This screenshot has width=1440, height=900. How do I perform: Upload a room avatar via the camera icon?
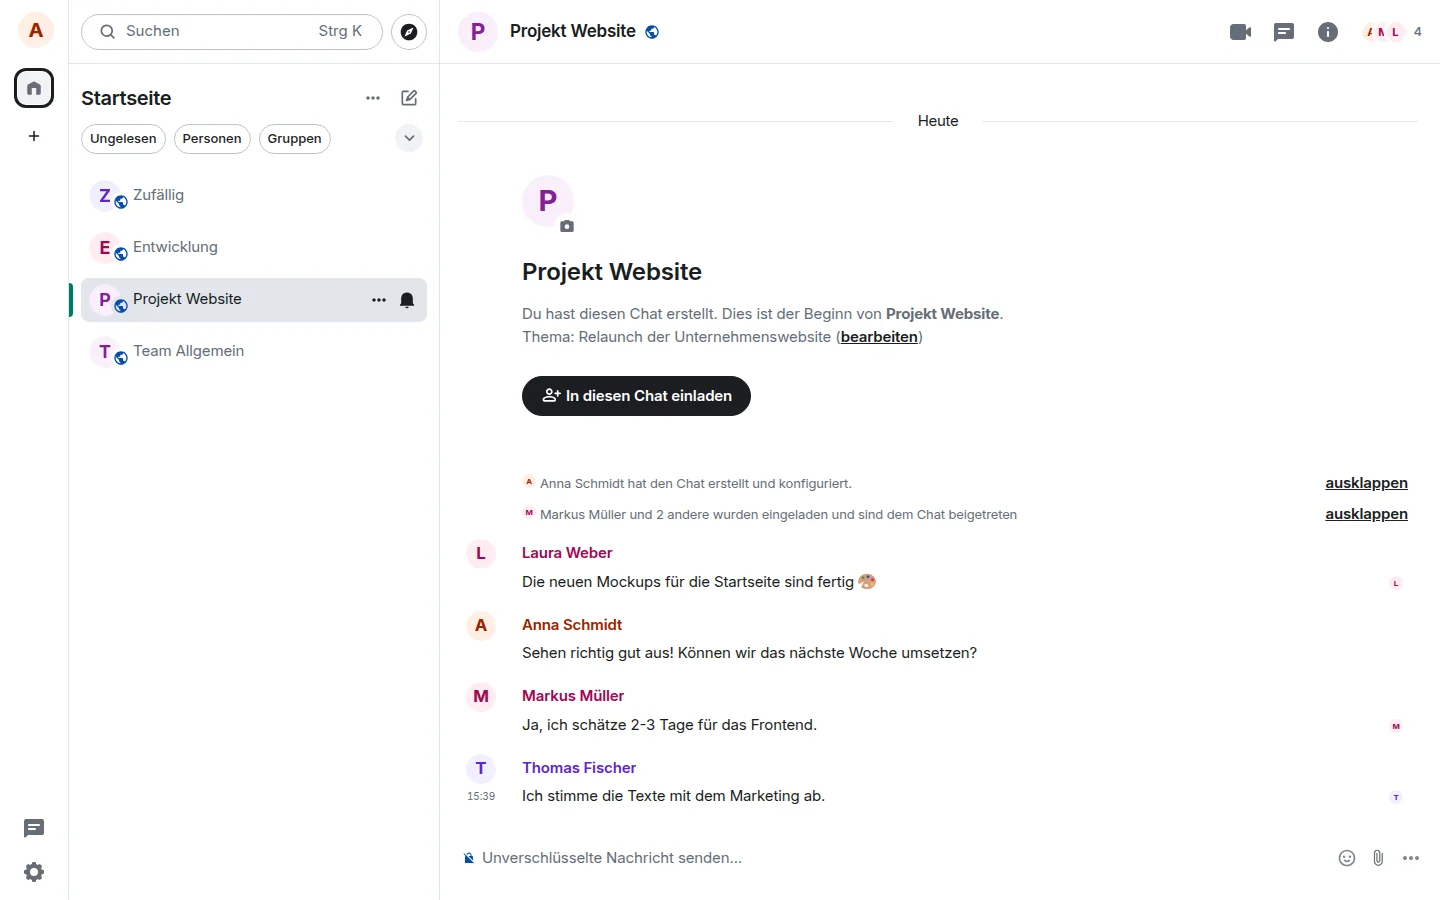[x=567, y=226]
